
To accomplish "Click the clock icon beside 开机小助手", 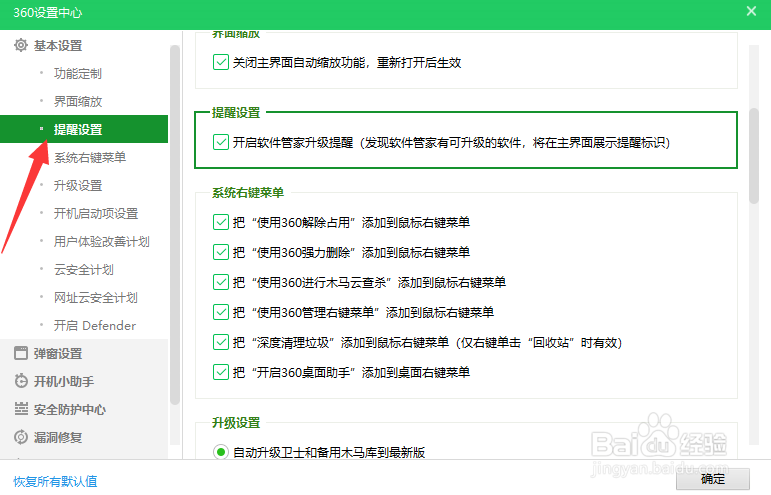I will click(21, 381).
